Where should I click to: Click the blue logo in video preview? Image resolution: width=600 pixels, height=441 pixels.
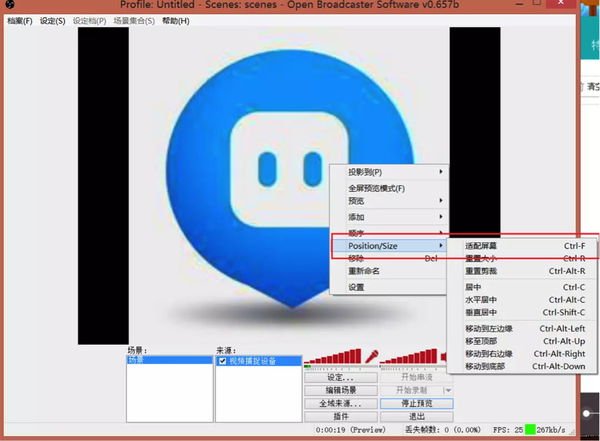pyautogui.click(x=291, y=178)
